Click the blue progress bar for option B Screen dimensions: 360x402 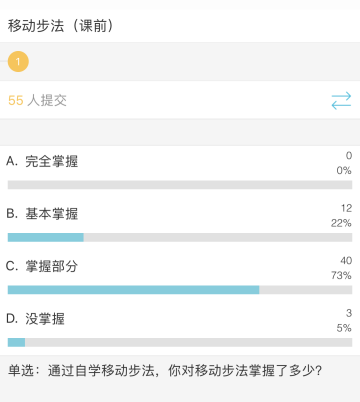pos(46,237)
